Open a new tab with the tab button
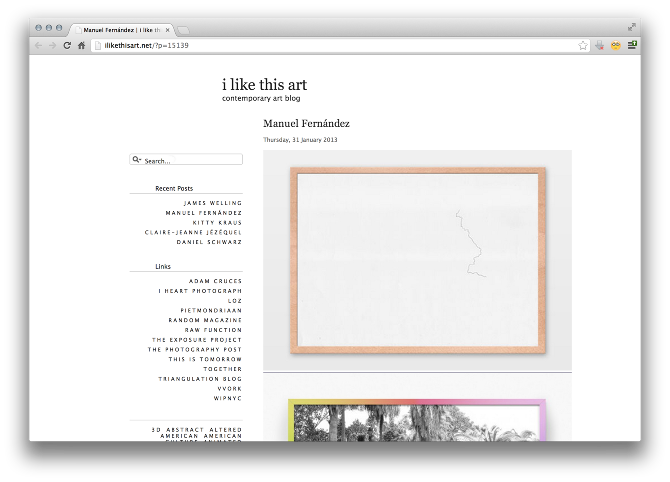Screen dimensions: 670x482 (183, 30)
